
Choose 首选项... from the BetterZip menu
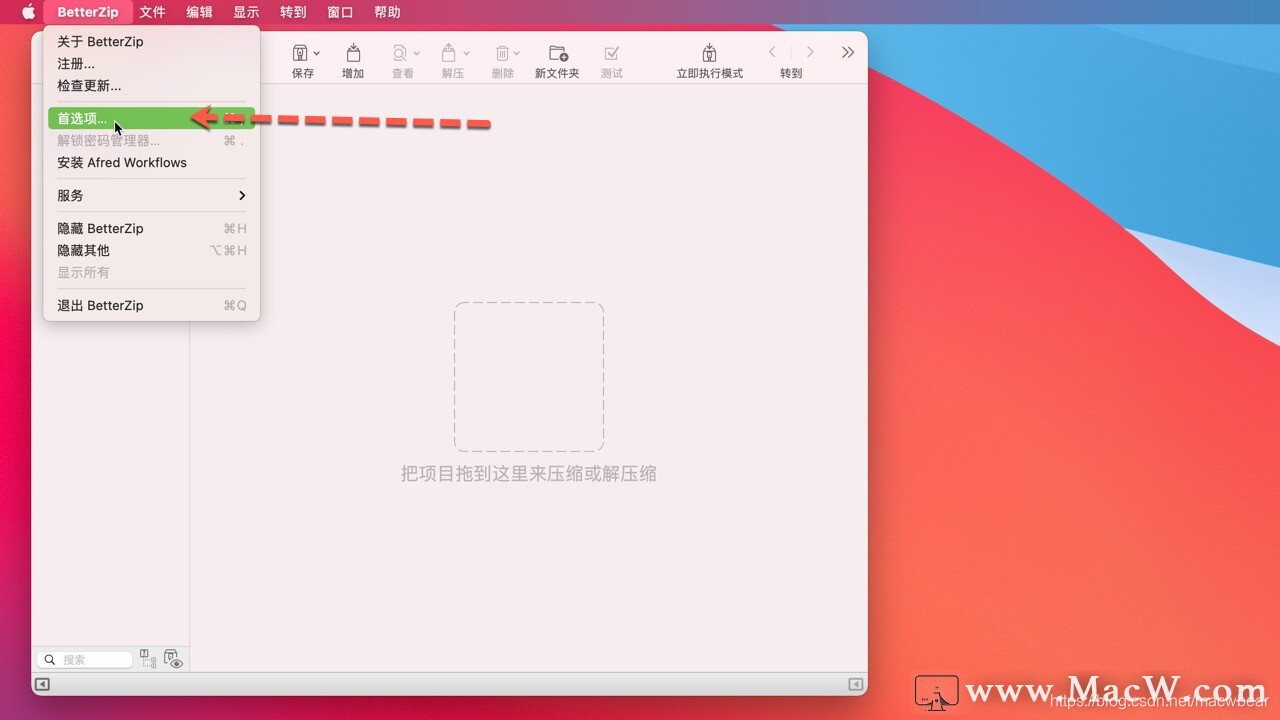click(x=151, y=118)
